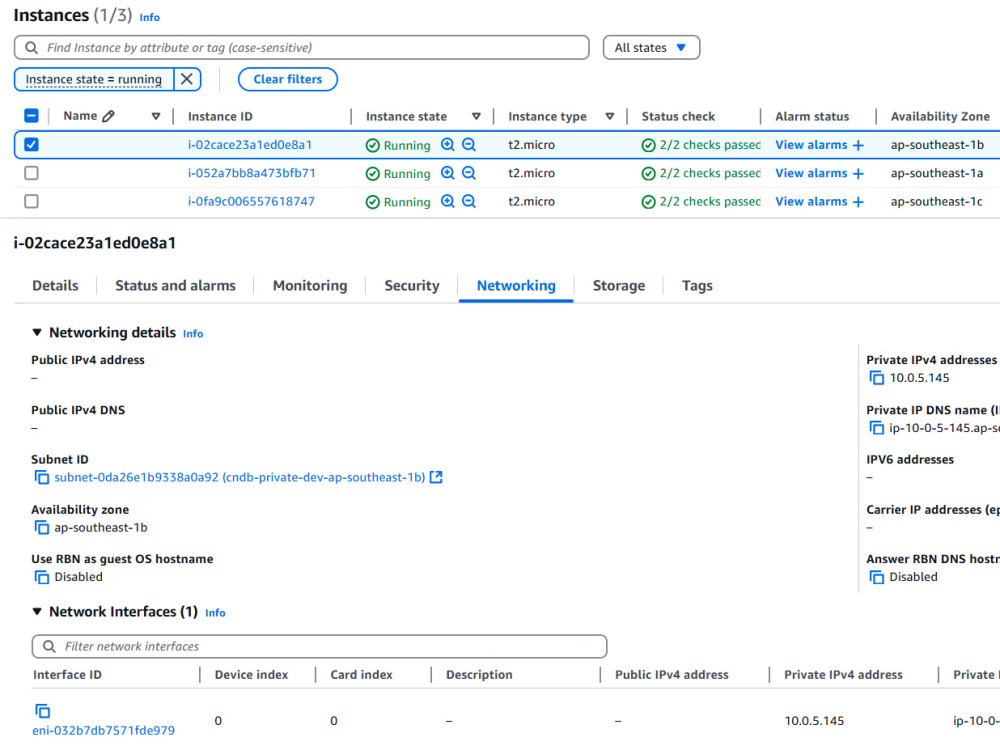Open instance link i-02cace23a1ed0e8a1

coord(249,145)
